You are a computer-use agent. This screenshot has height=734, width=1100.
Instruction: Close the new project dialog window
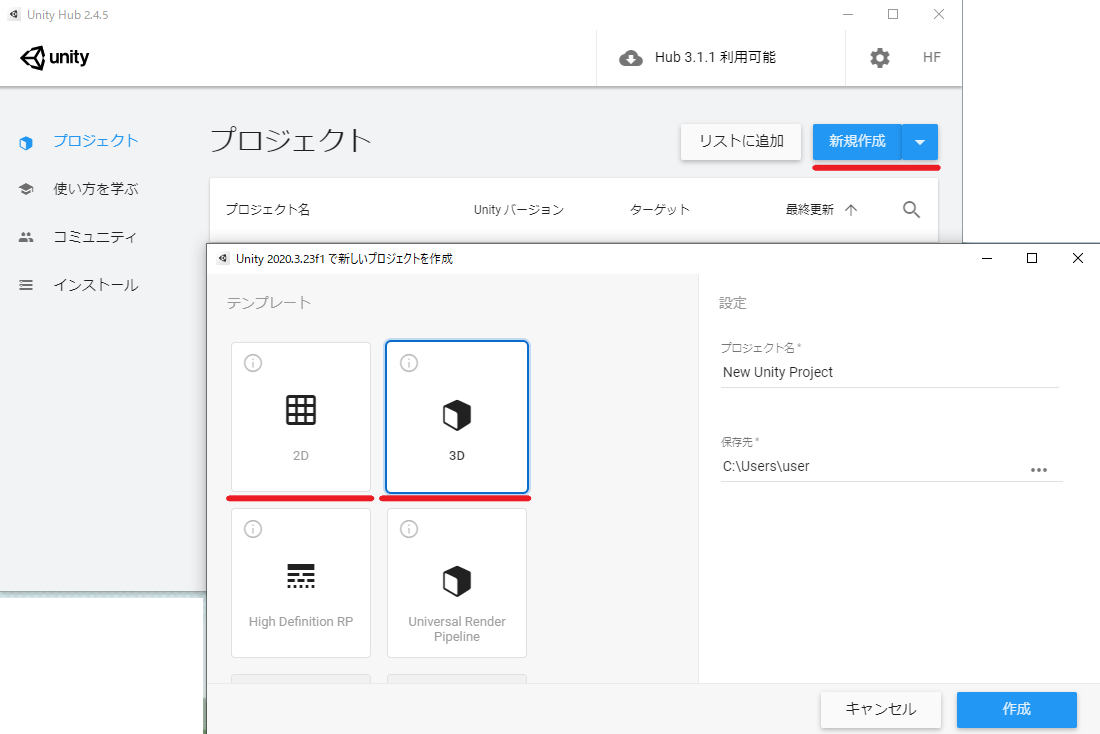1078,258
